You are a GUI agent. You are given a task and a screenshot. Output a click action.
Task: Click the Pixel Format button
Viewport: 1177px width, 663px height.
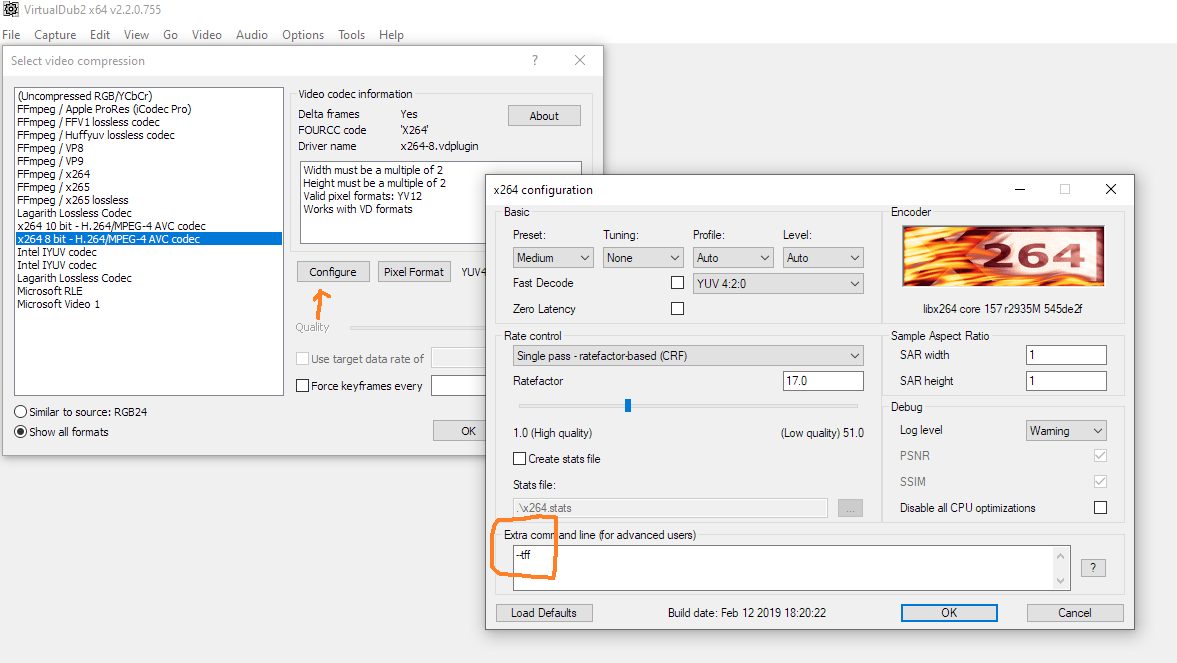[414, 272]
